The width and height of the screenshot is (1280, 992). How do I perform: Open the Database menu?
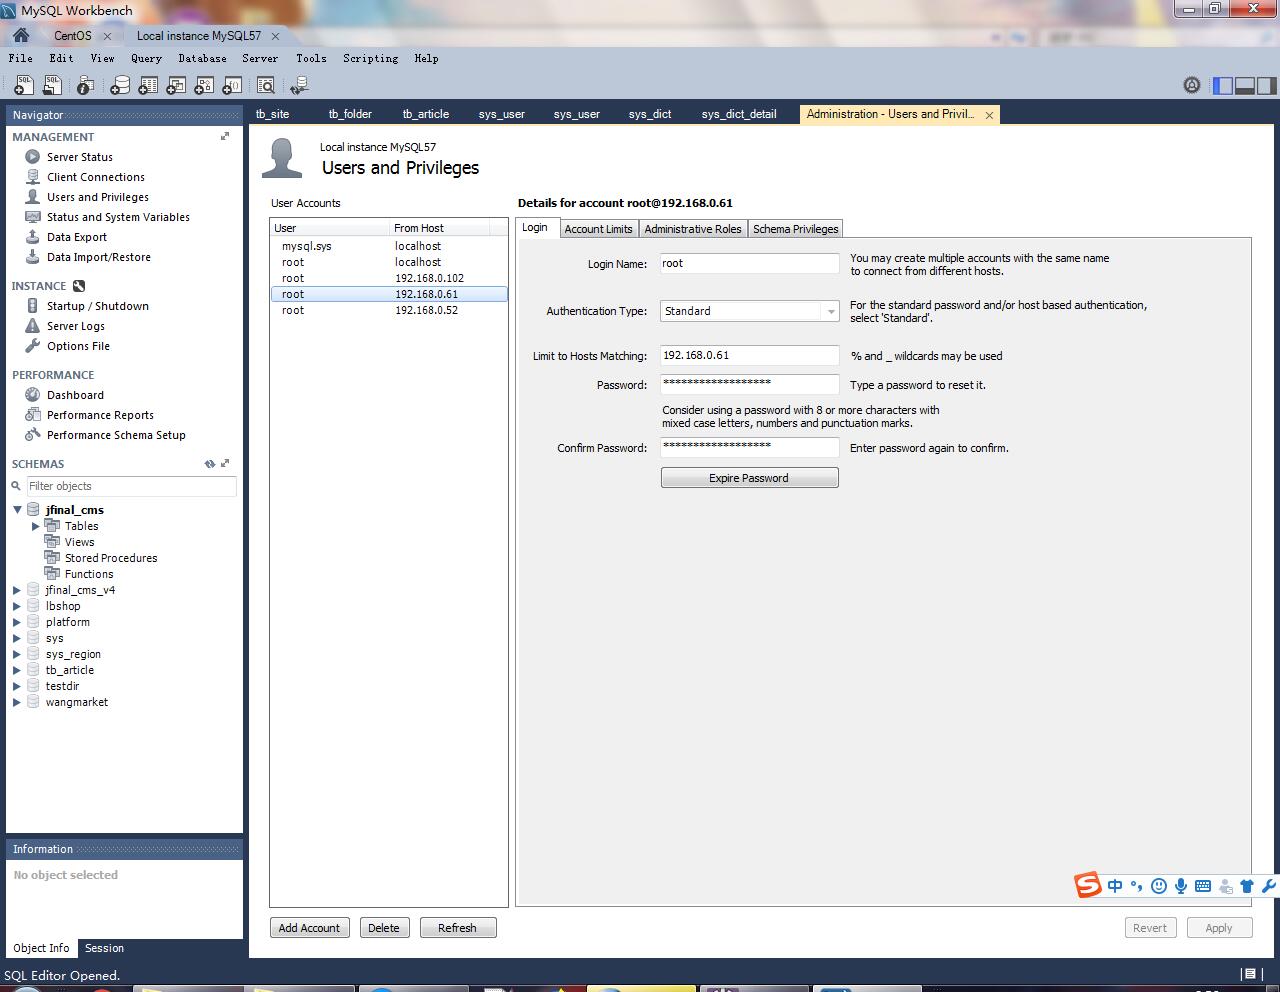click(202, 58)
